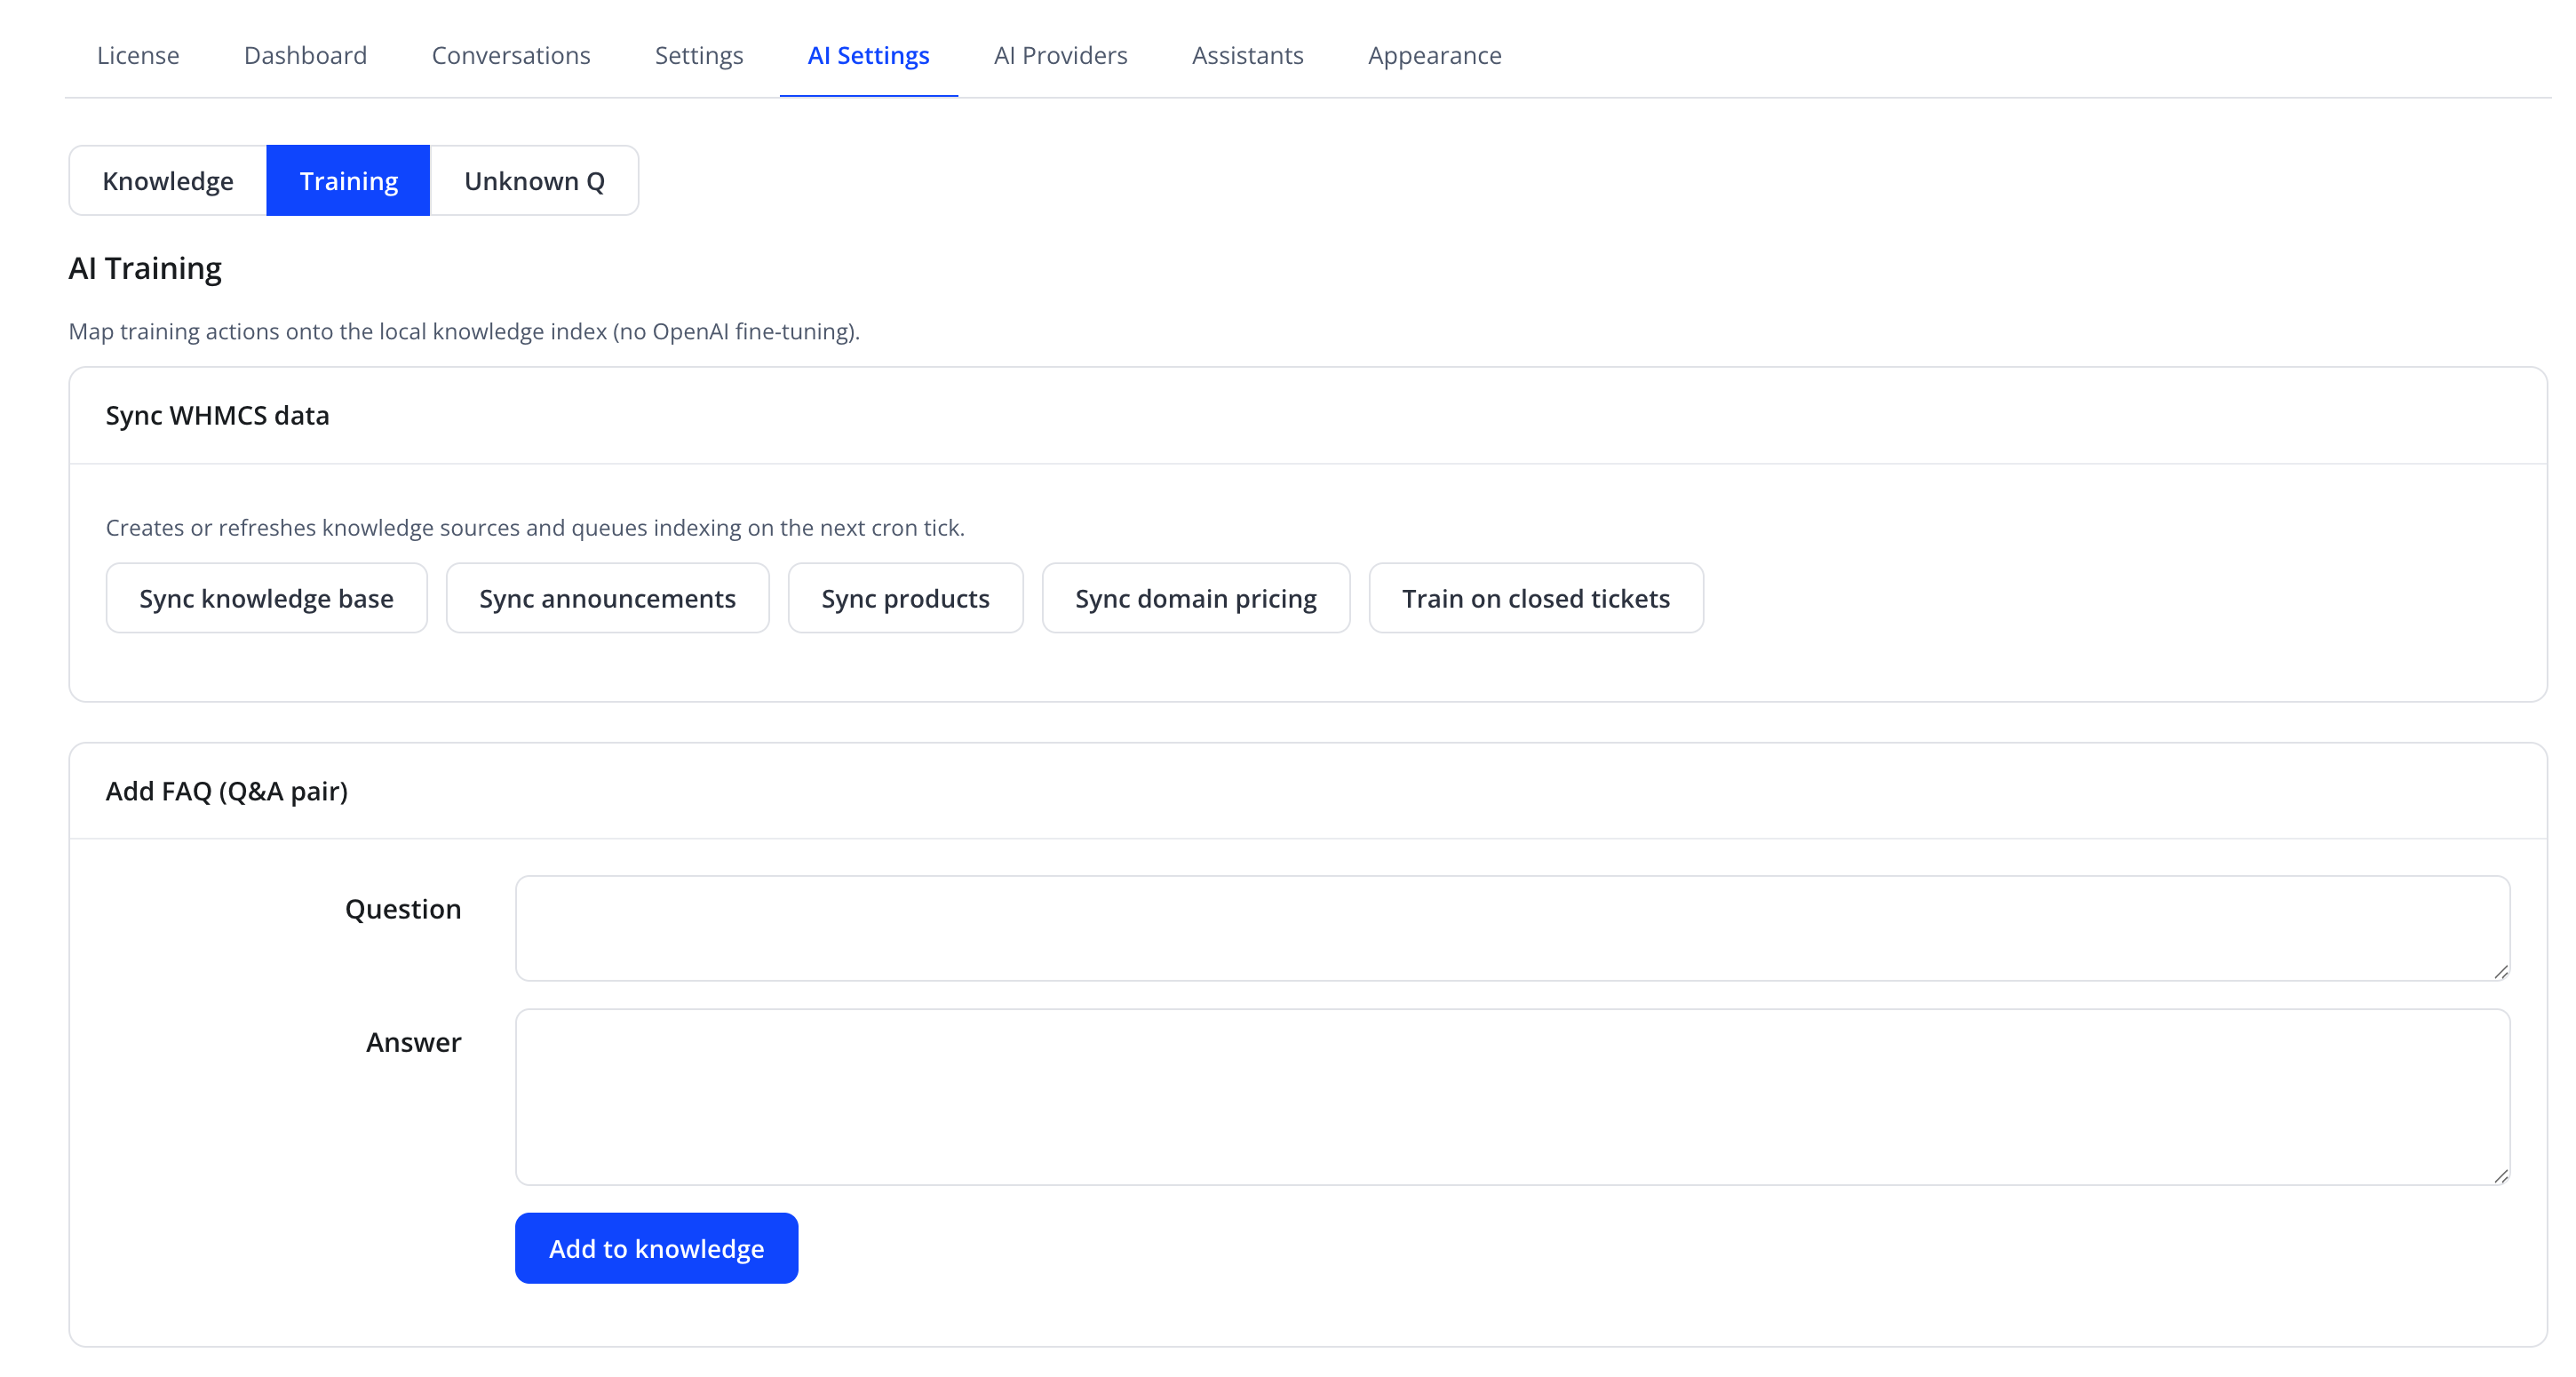This screenshot has width=2576, height=1377.
Task: Go to the Assistants tab
Action: pos(1247,55)
